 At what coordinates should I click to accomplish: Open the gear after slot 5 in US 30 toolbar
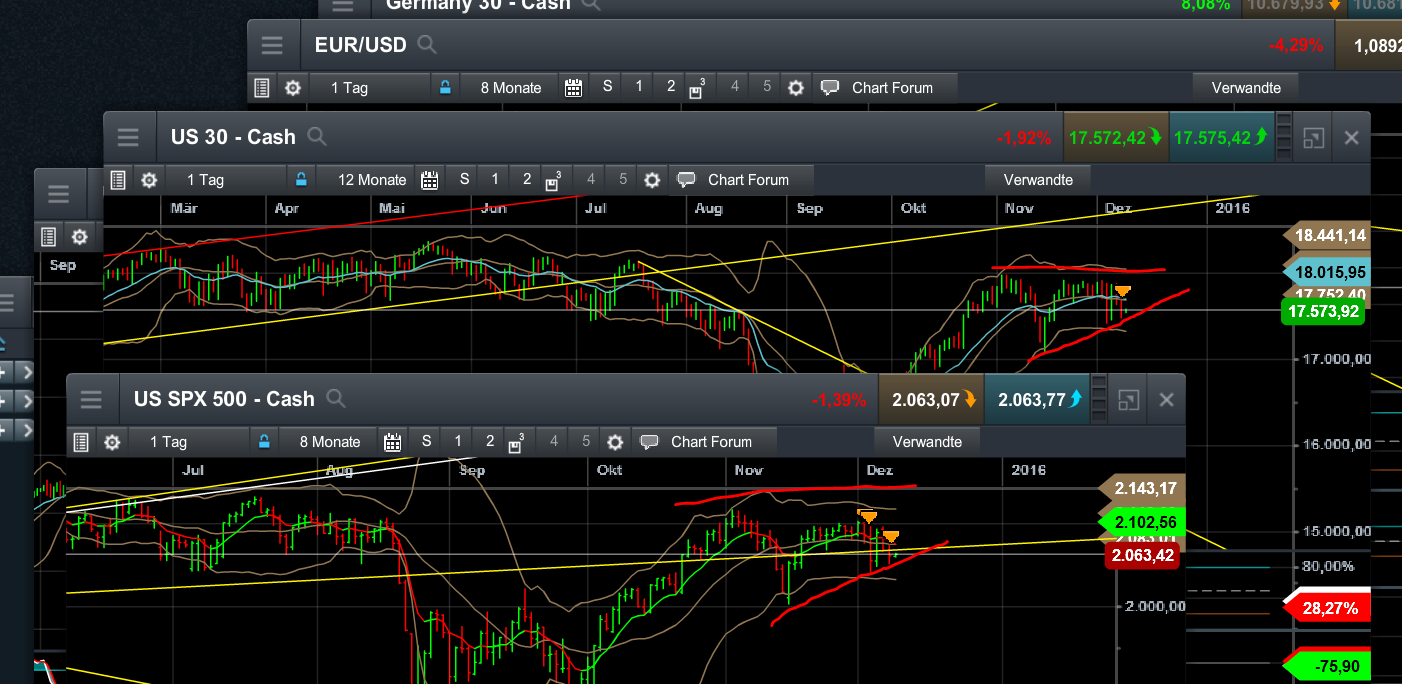click(x=652, y=180)
